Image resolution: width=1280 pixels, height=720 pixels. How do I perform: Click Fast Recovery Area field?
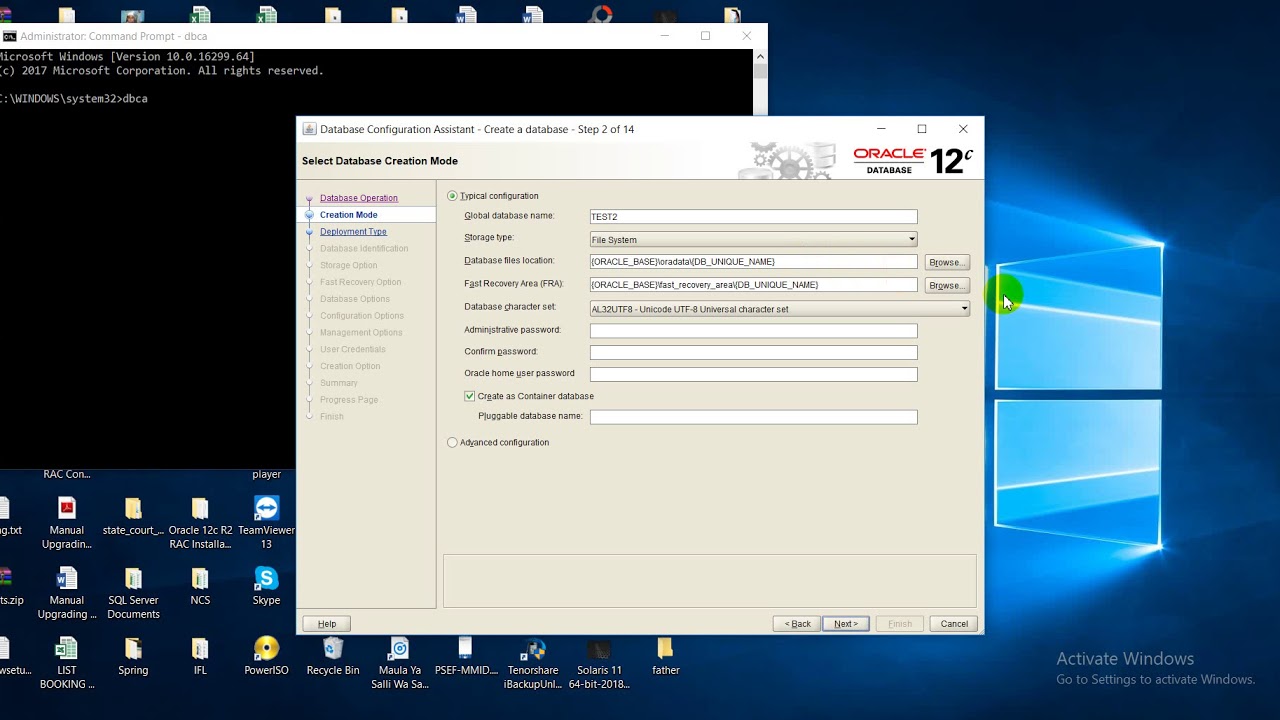[x=753, y=284]
